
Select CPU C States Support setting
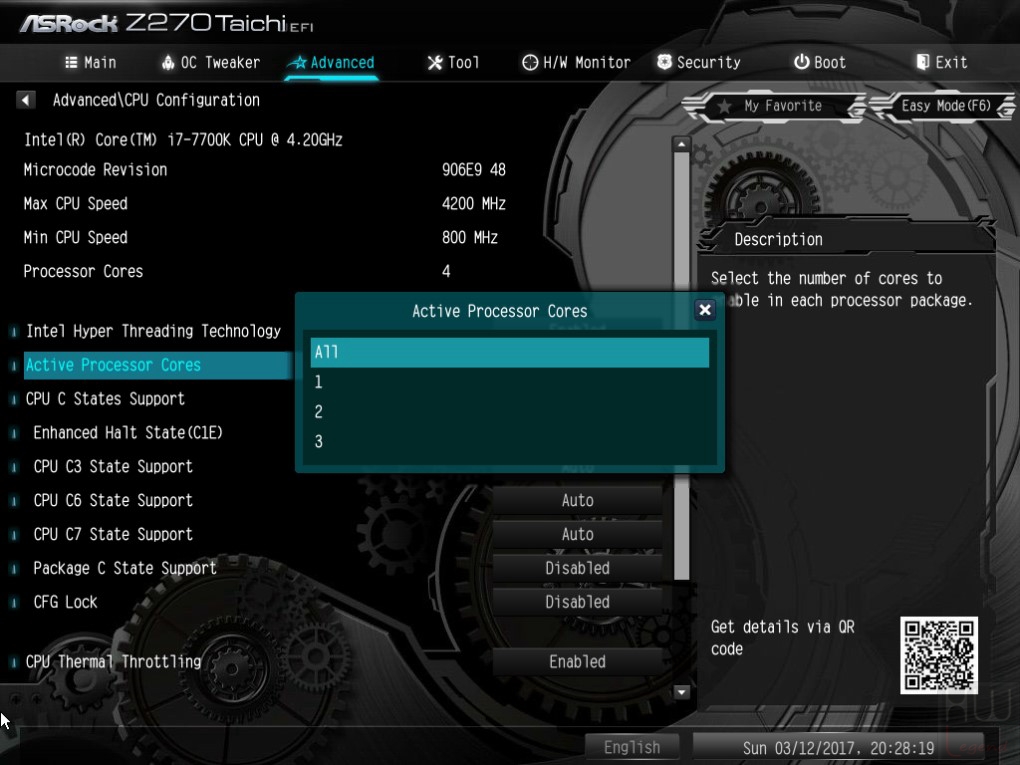[x=105, y=399]
